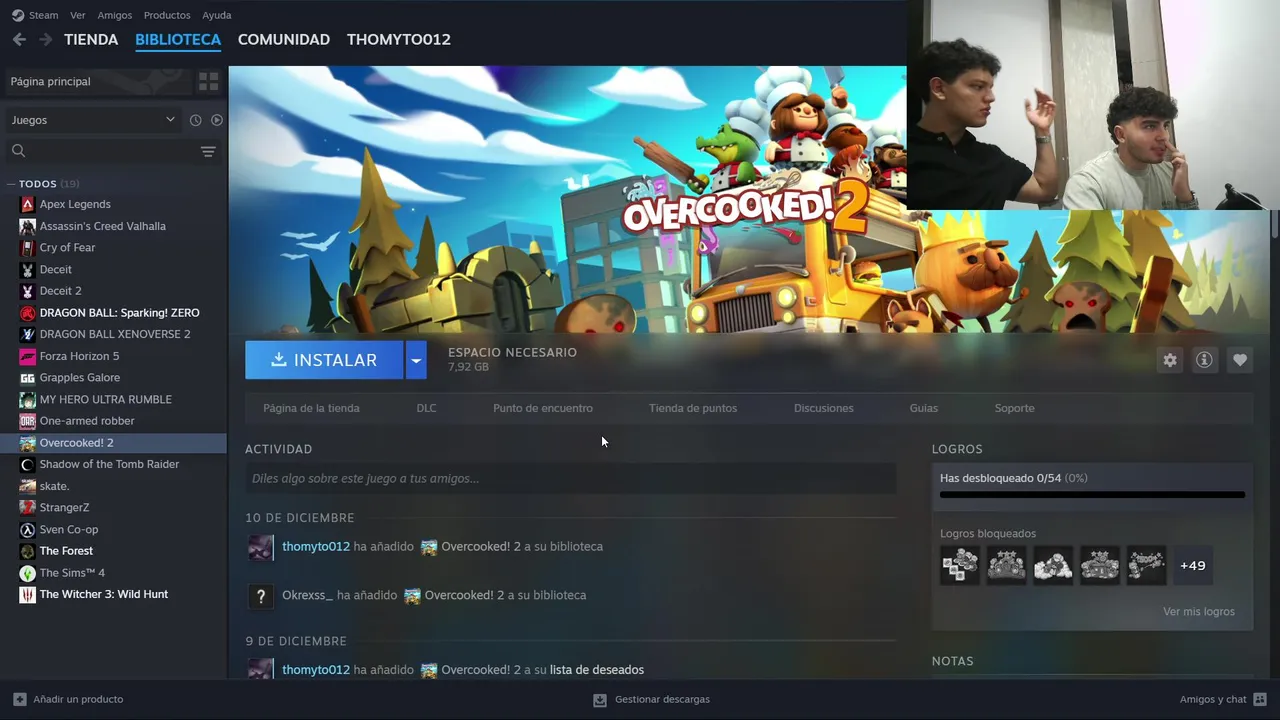This screenshot has height=720, width=1280.
Task: Open the Soporte tab
Action: (1014, 408)
